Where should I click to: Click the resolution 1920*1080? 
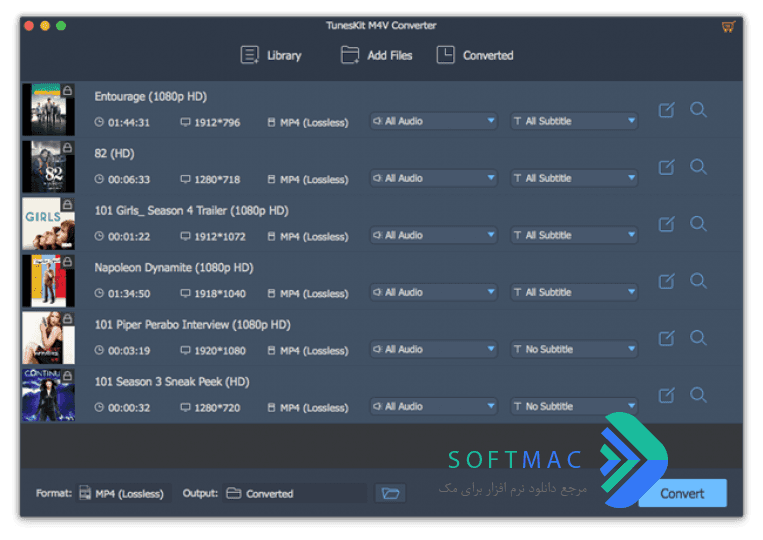(220, 350)
